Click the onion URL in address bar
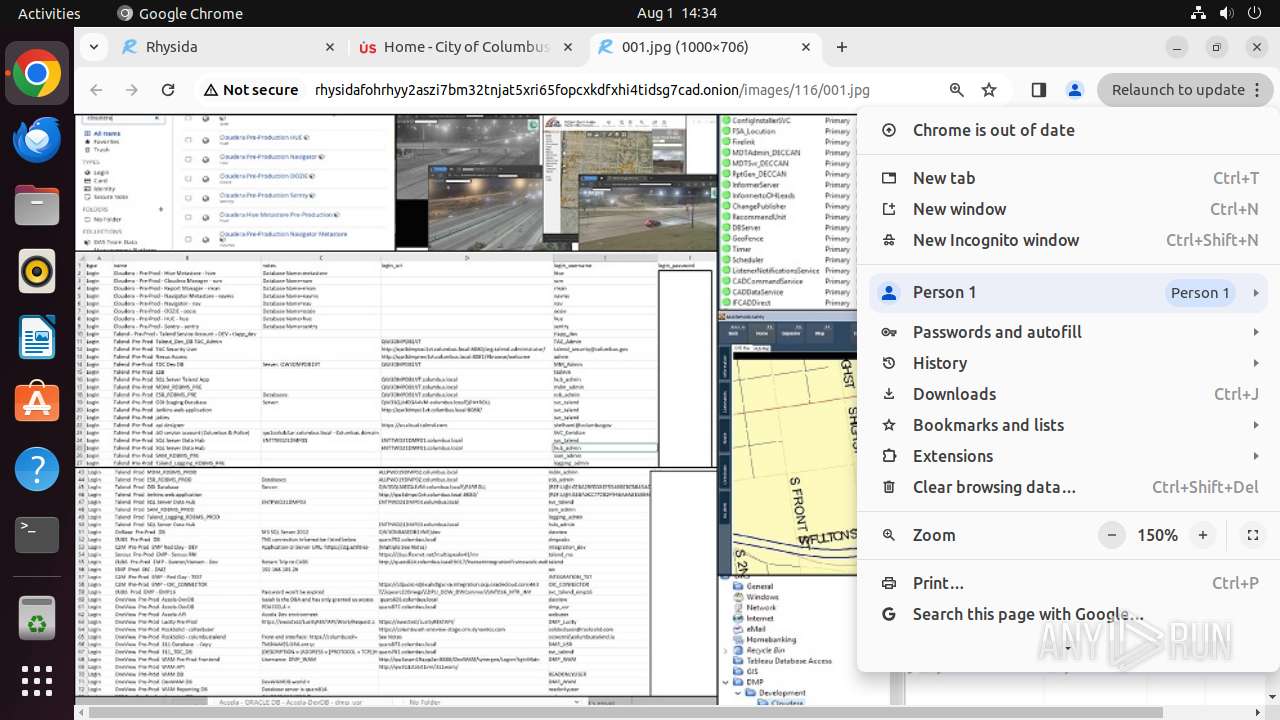 point(592,90)
